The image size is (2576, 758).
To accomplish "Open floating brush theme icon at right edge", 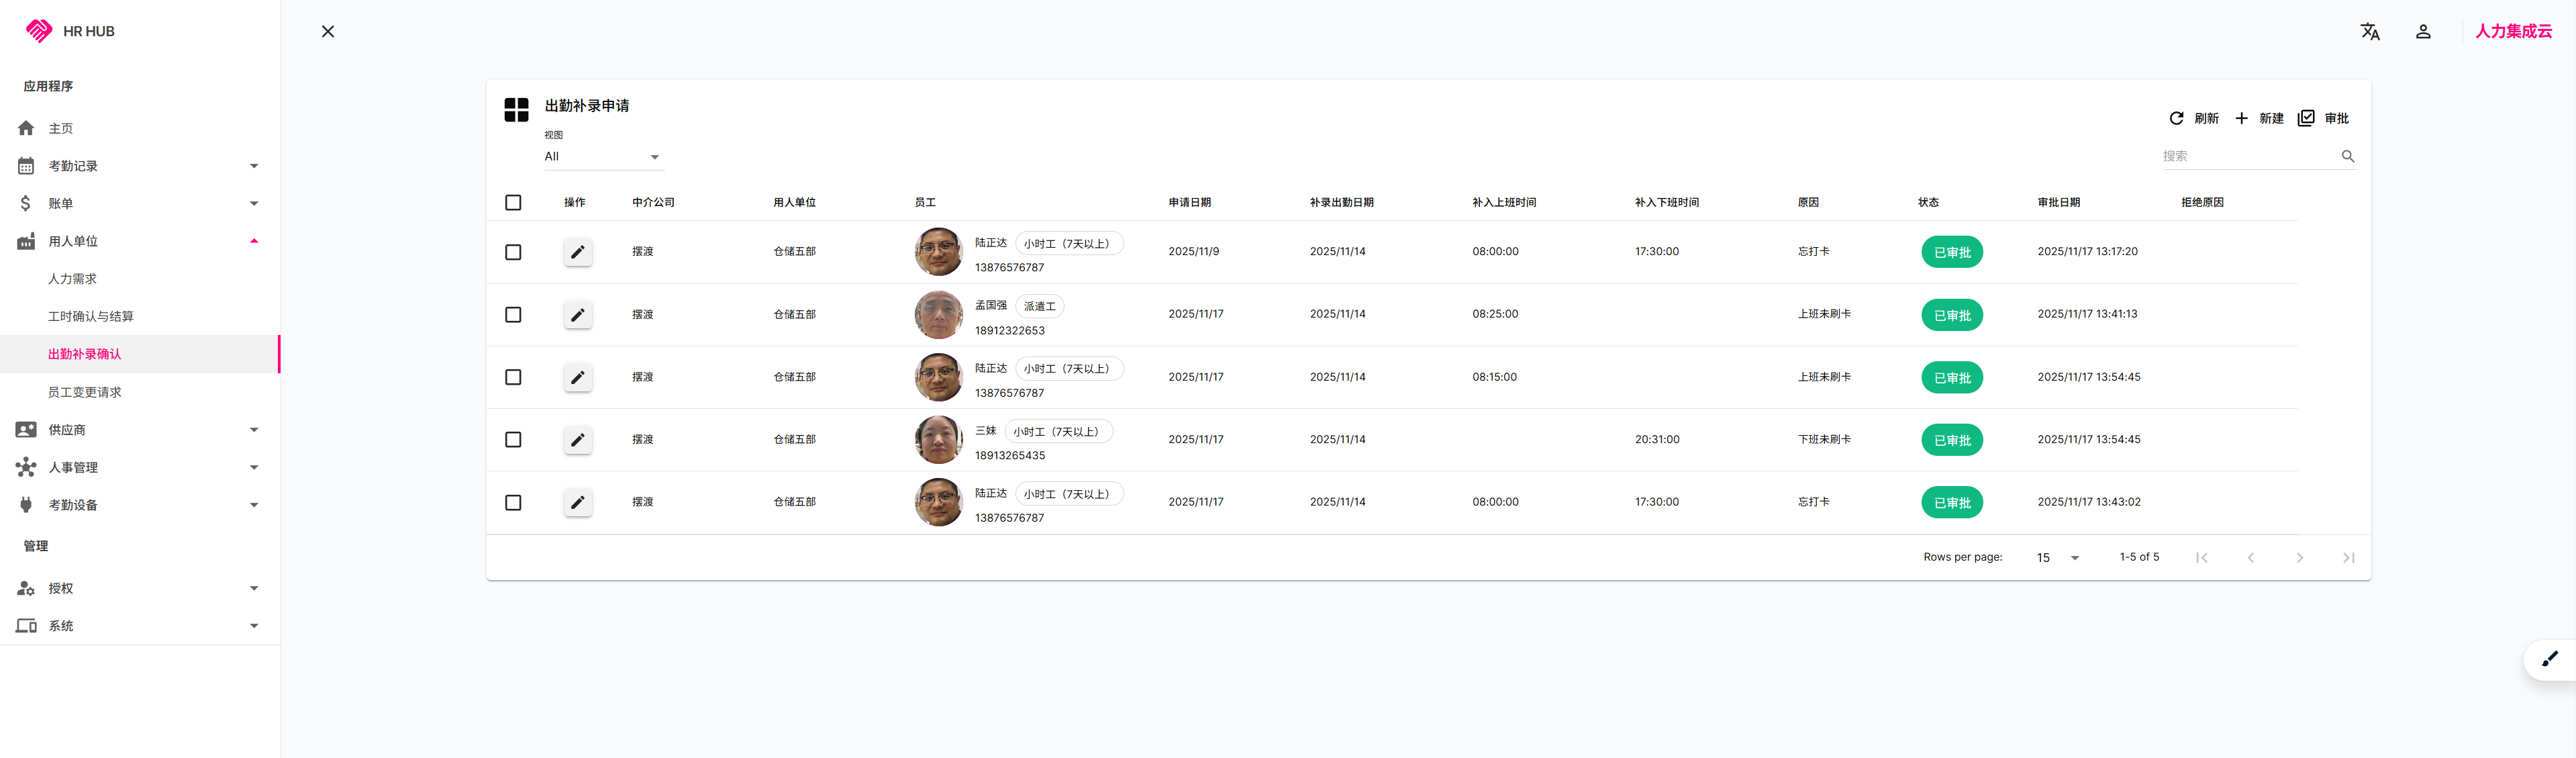I will pyautogui.click(x=2549, y=659).
